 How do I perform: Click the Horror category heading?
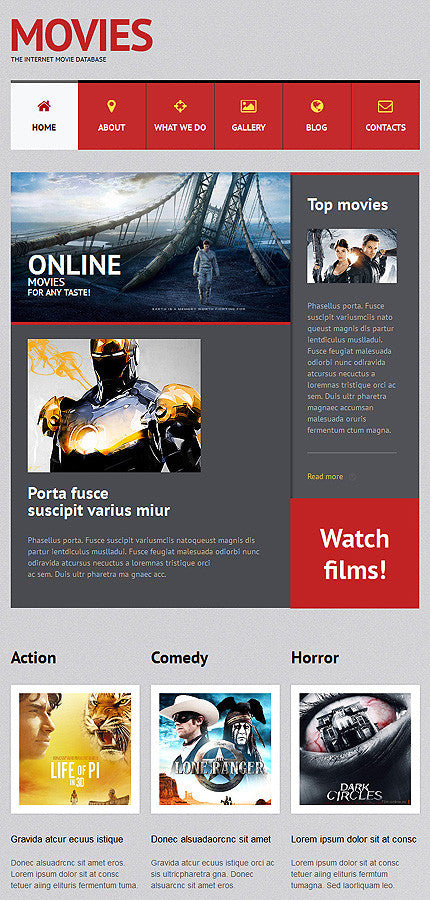(315, 658)
